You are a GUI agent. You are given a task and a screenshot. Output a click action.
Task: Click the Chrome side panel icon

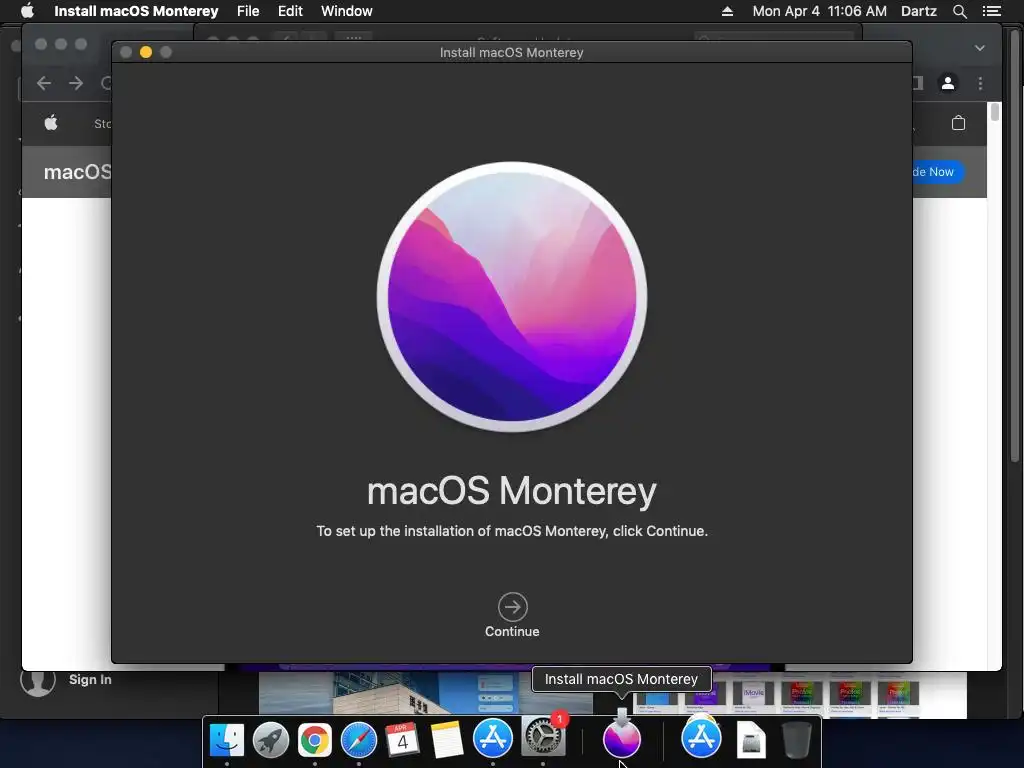click(918, 83)
